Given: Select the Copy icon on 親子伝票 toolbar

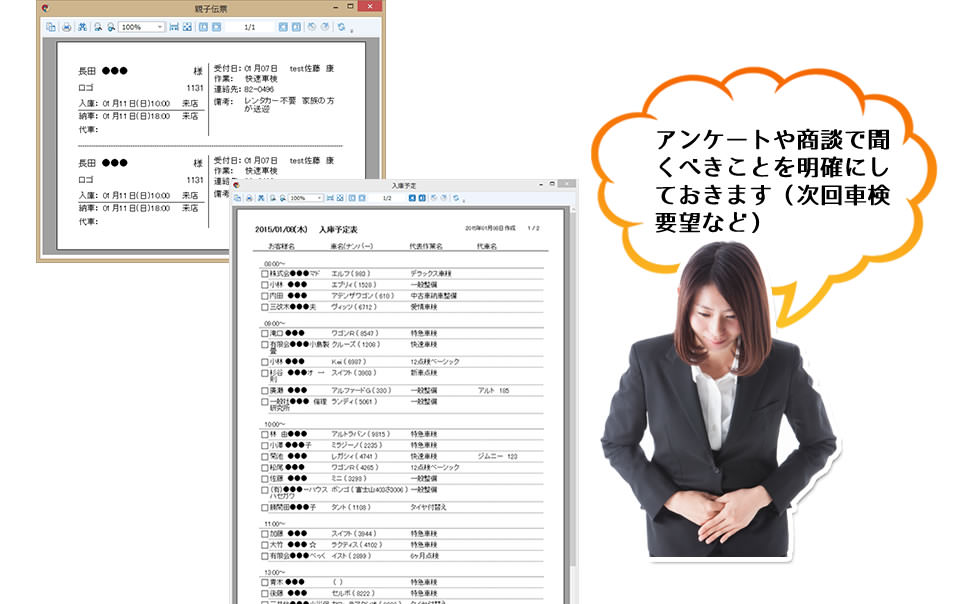Looking at the screenshot, I should point(51,27).
